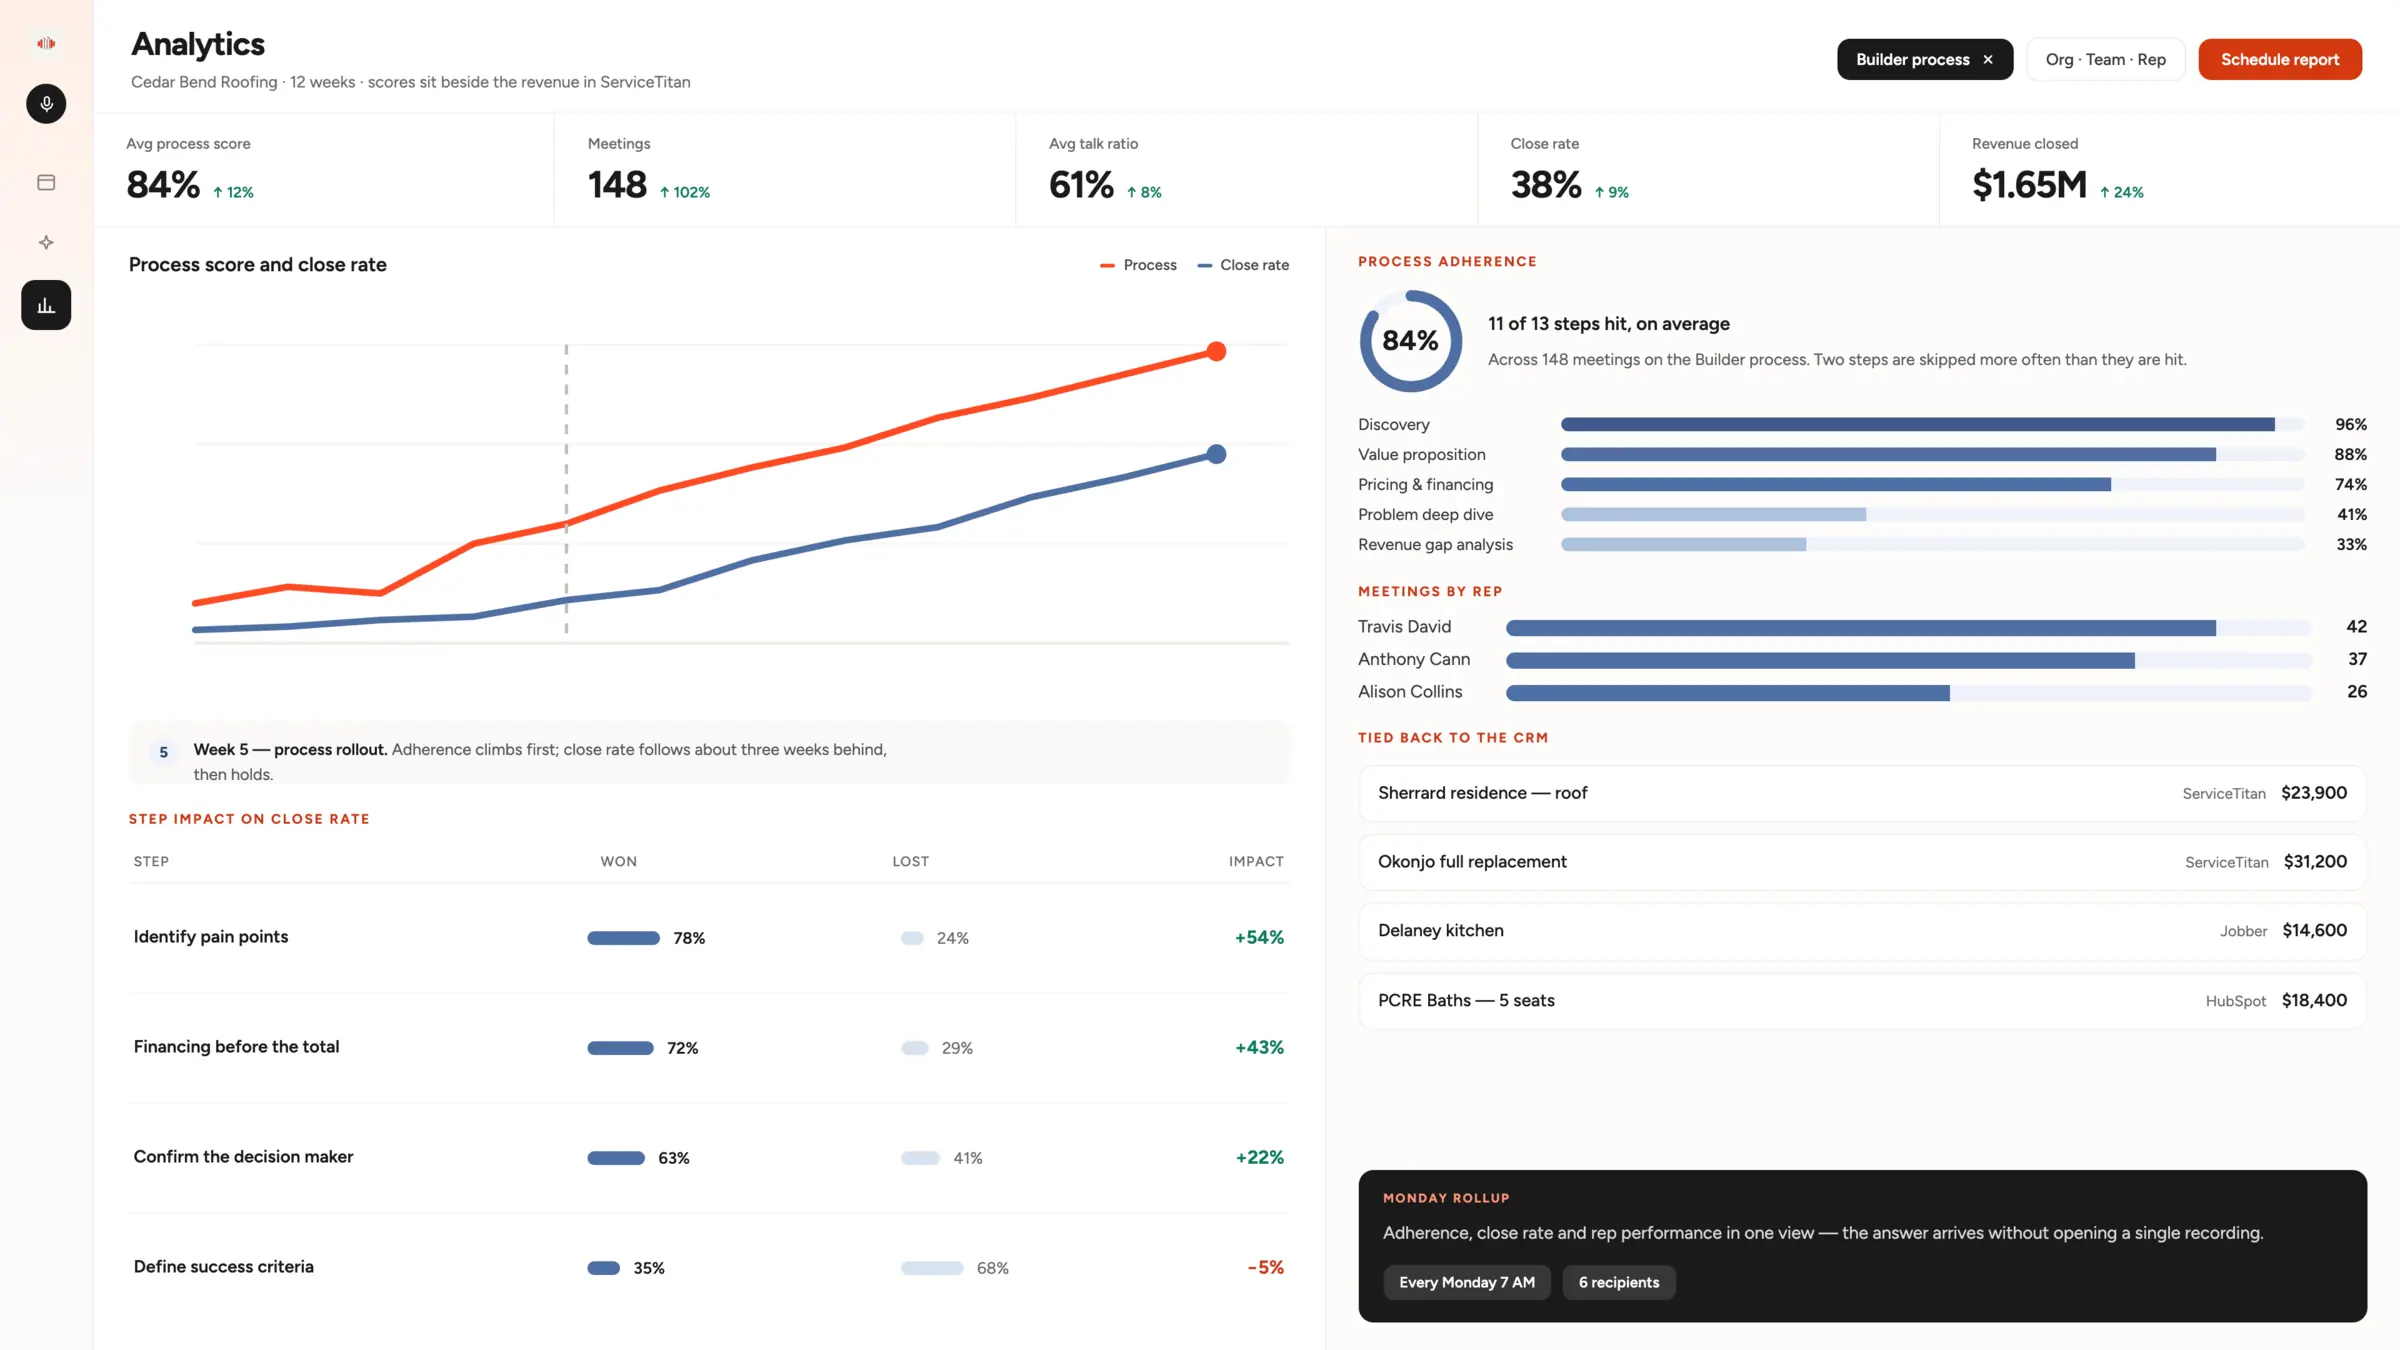Select the Define success criteria row
This screenshot has height=1350, width=2400.
pos(709,1268)
